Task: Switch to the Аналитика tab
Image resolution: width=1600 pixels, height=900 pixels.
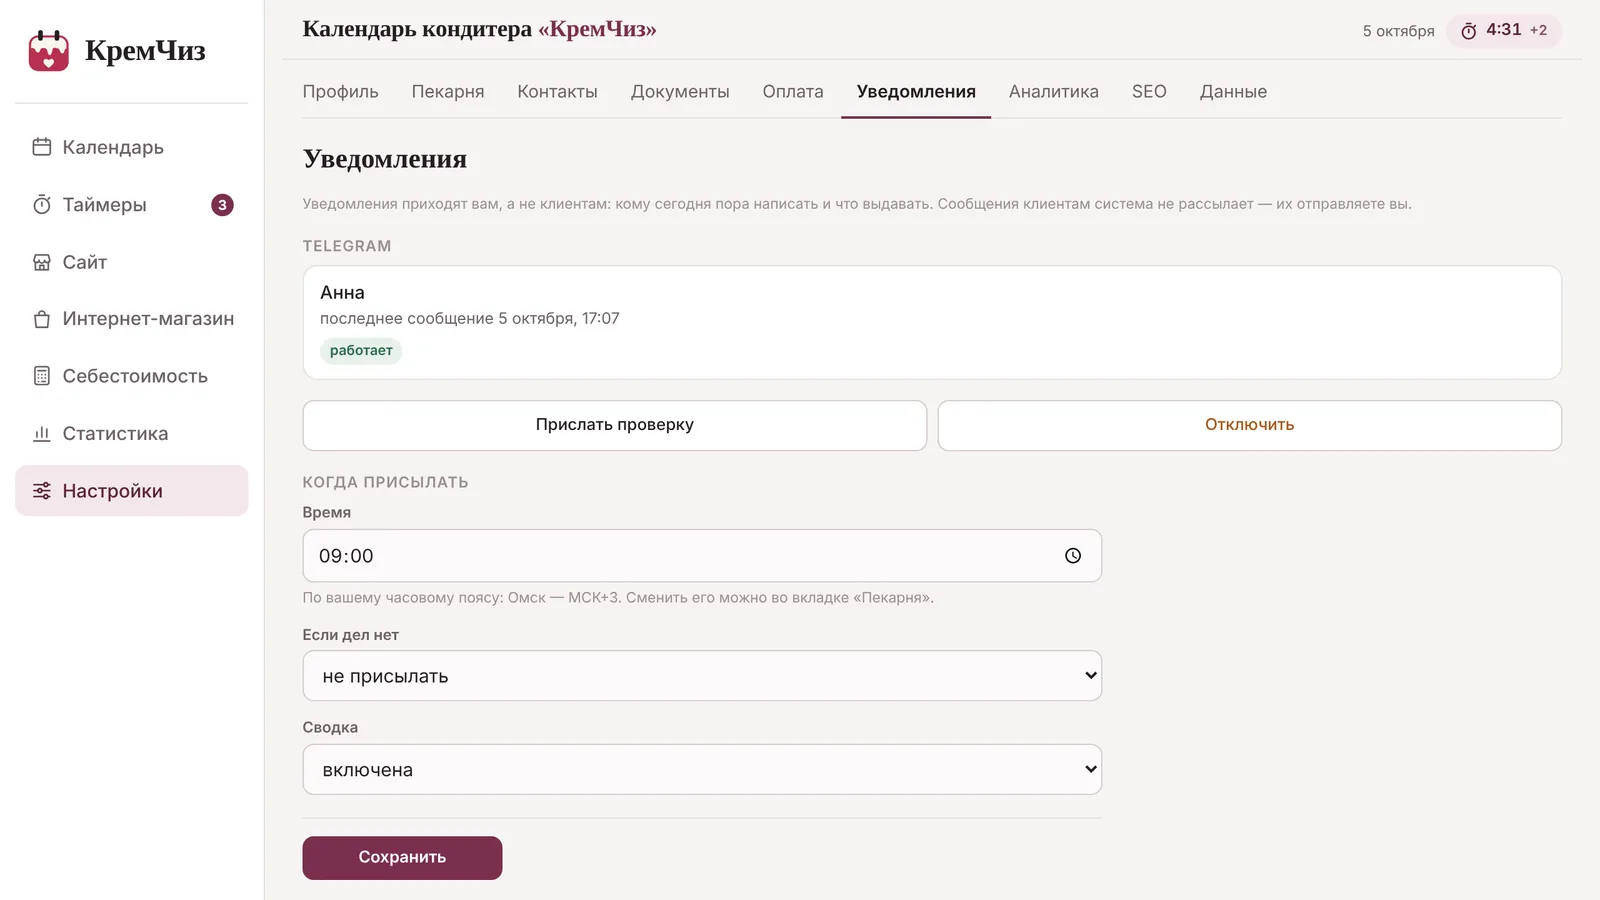Action: pyautogui.click(x=1054, y=91)
